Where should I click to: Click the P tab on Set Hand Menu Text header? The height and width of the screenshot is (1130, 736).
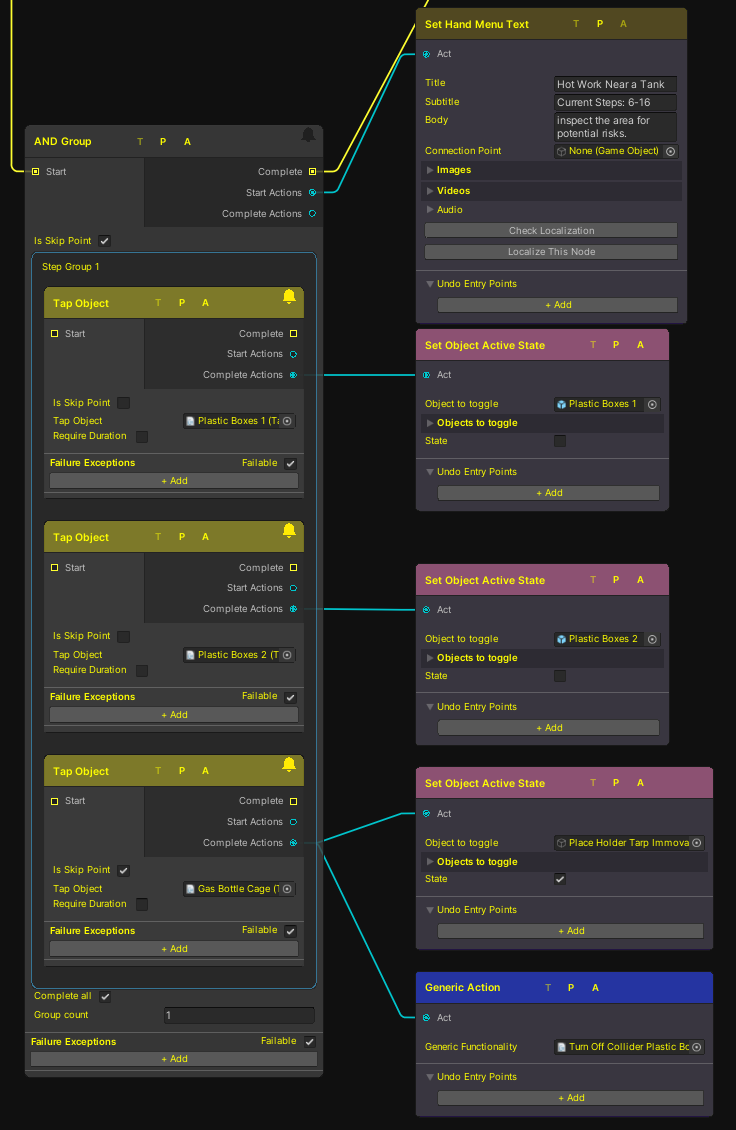[600, 24]
